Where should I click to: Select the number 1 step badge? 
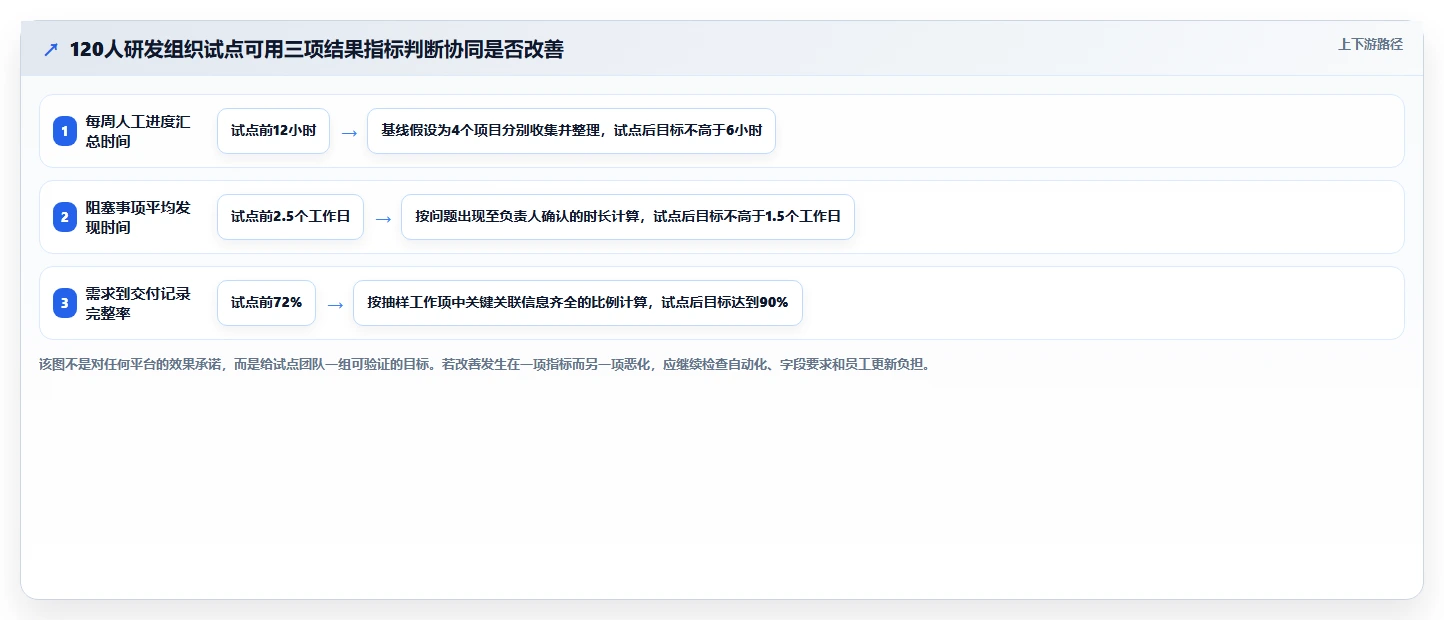pyautogui.click(x=65, y=131)
